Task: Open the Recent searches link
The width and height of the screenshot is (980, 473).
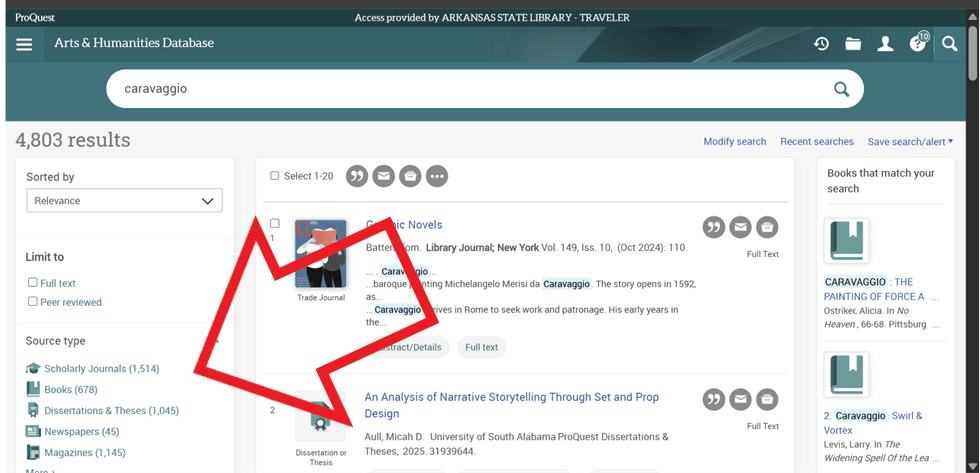Action: (x=816, y=142)
